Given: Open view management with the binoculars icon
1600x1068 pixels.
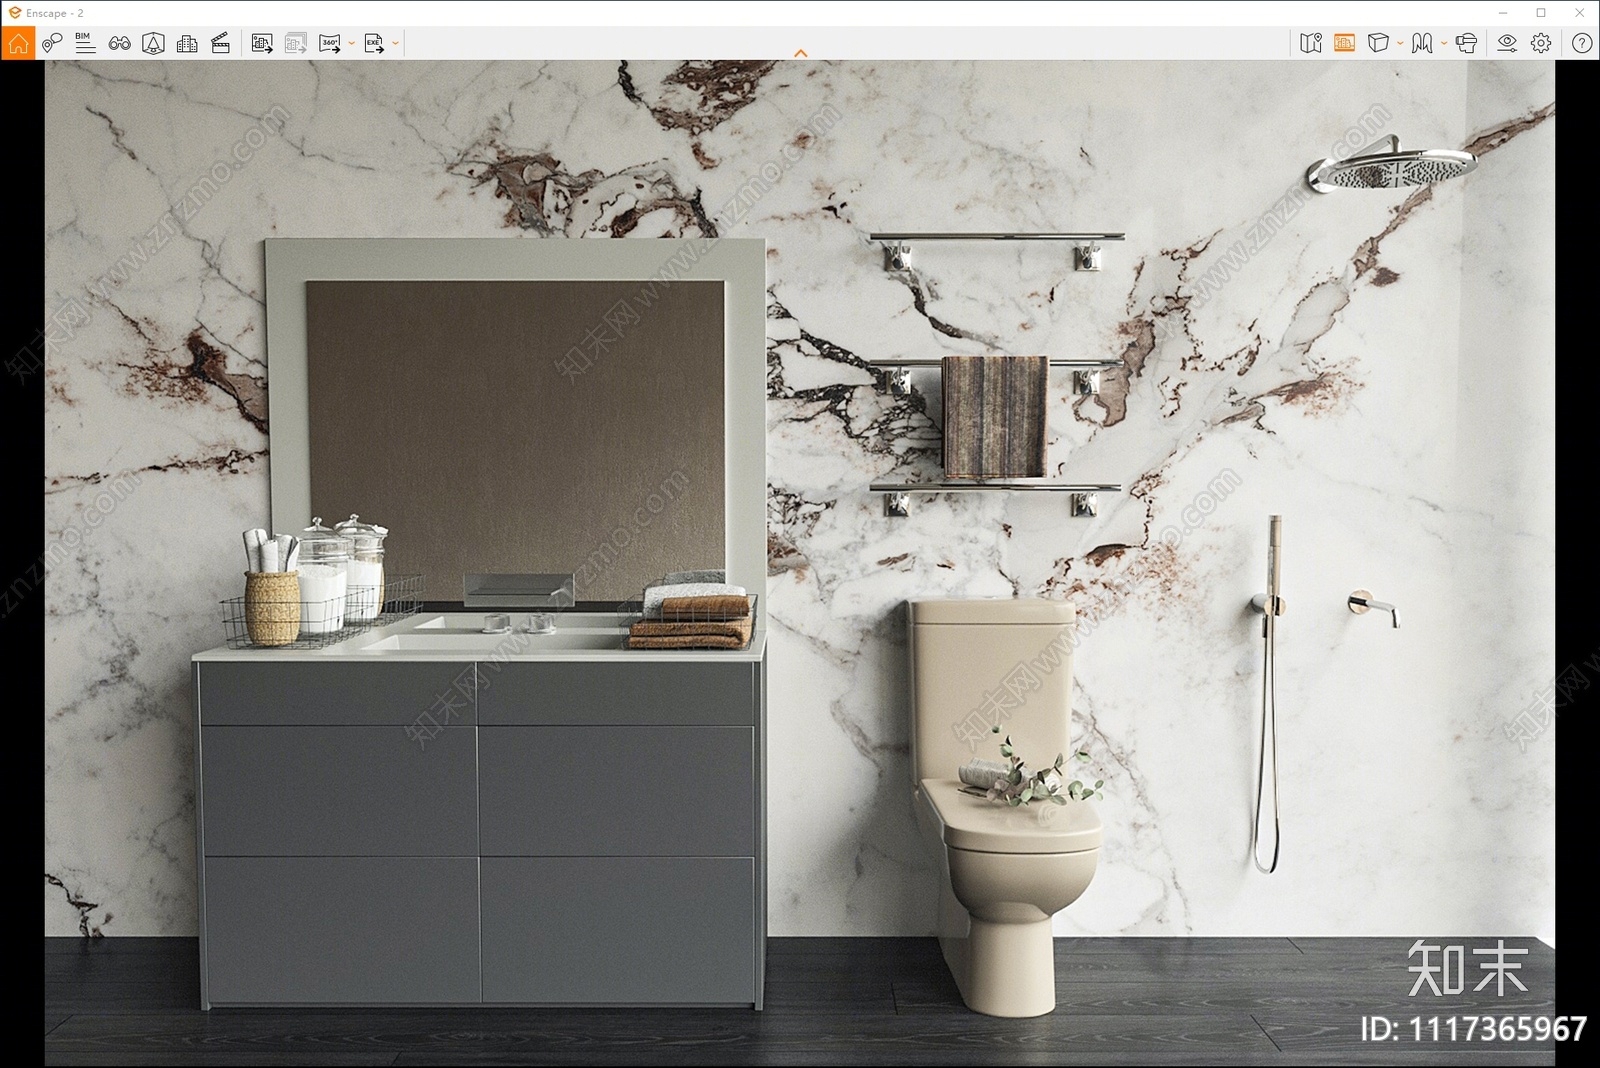Looking at the screenshot, I should pyautogui.click(x=119, y=43).
